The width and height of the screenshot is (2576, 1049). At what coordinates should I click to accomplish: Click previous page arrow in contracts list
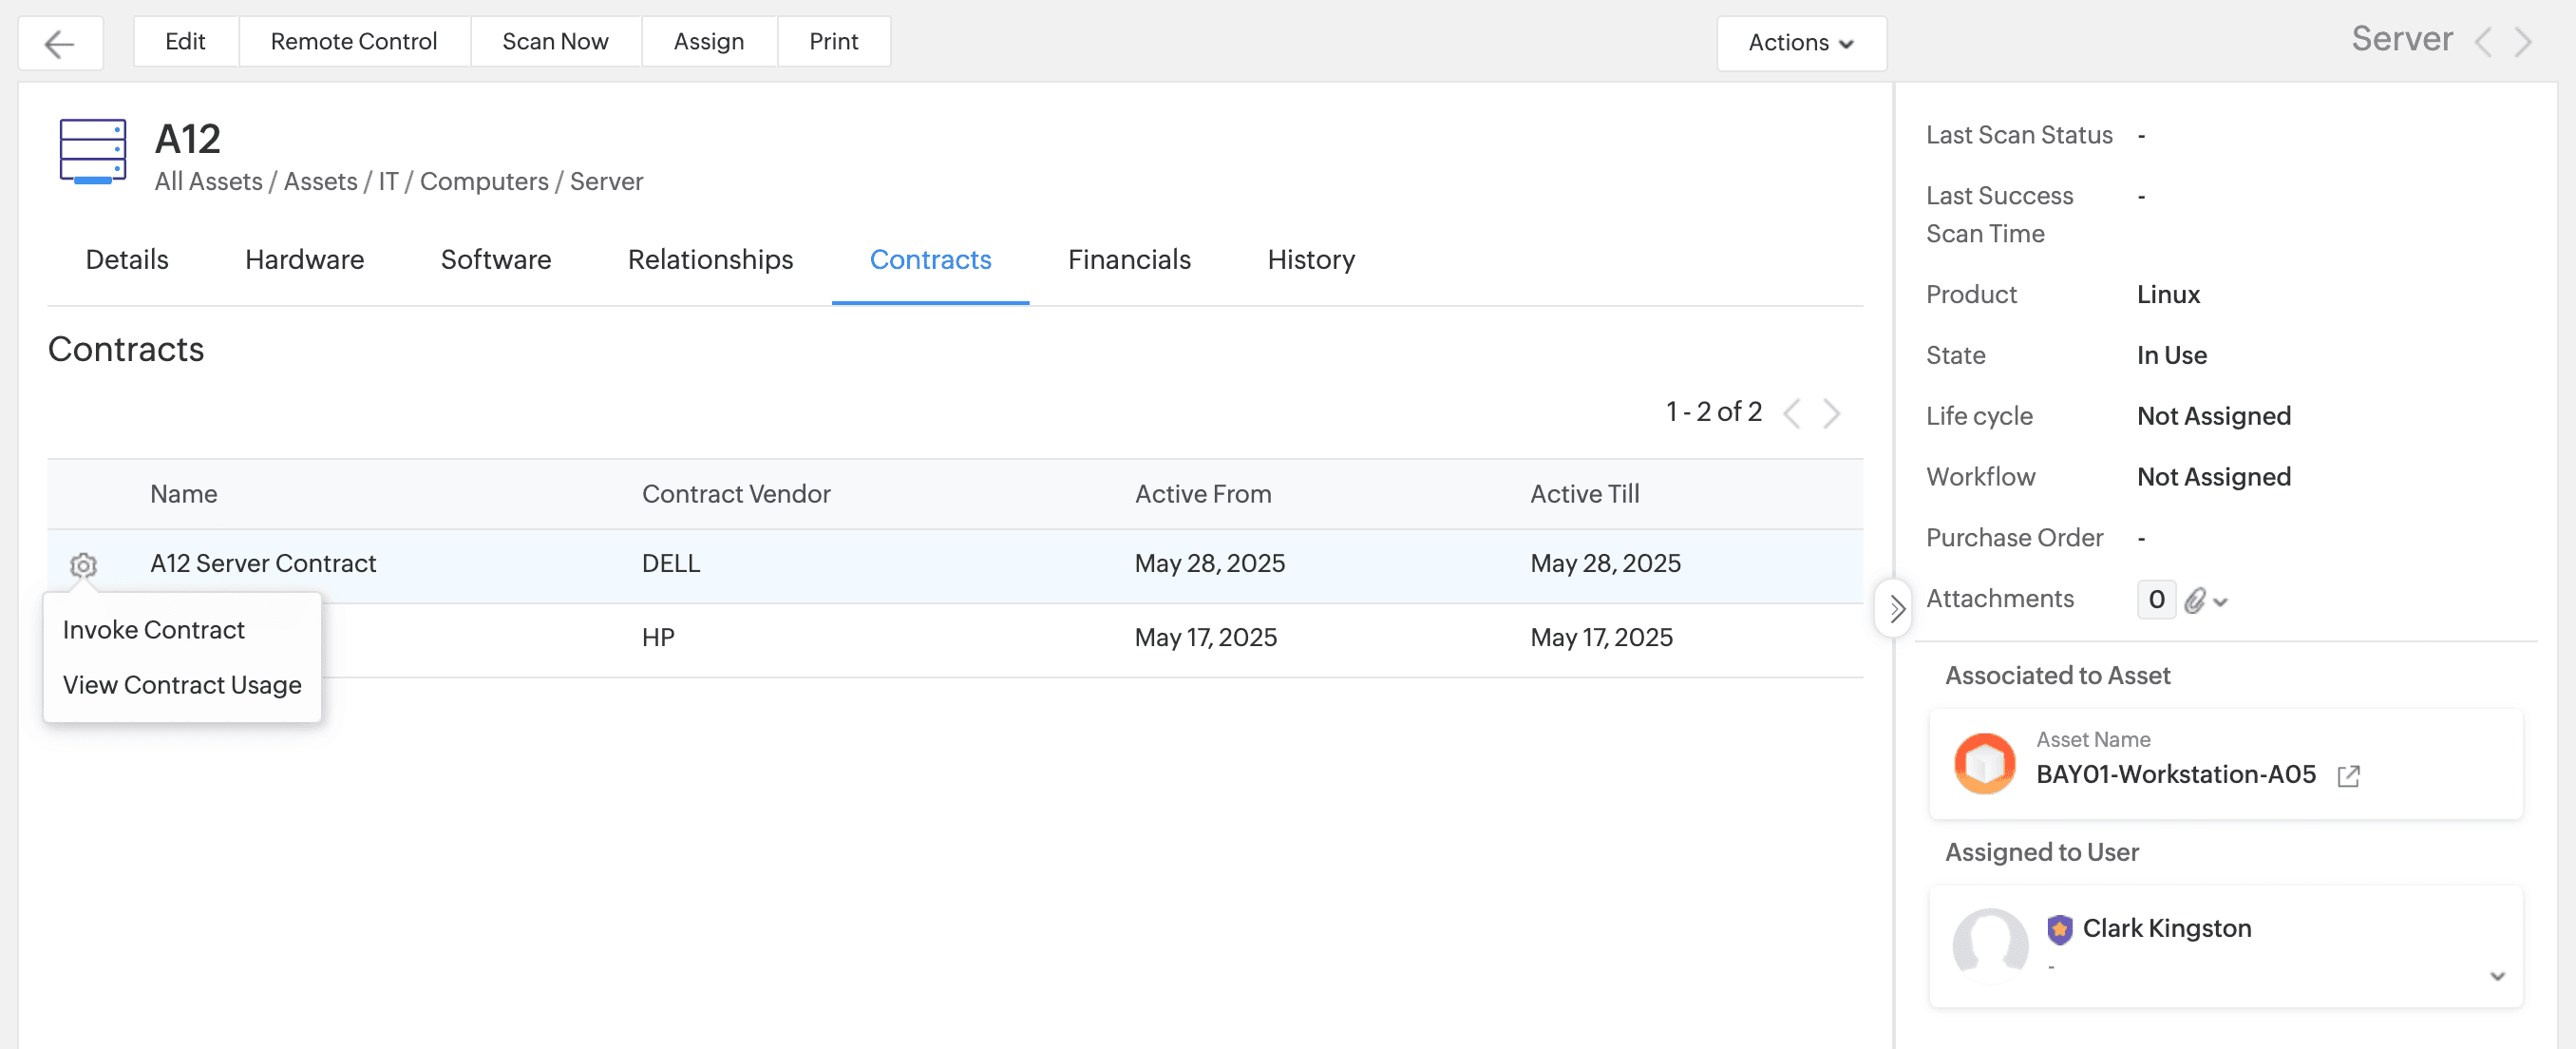pyautogui.click(x=1792, y=413)
